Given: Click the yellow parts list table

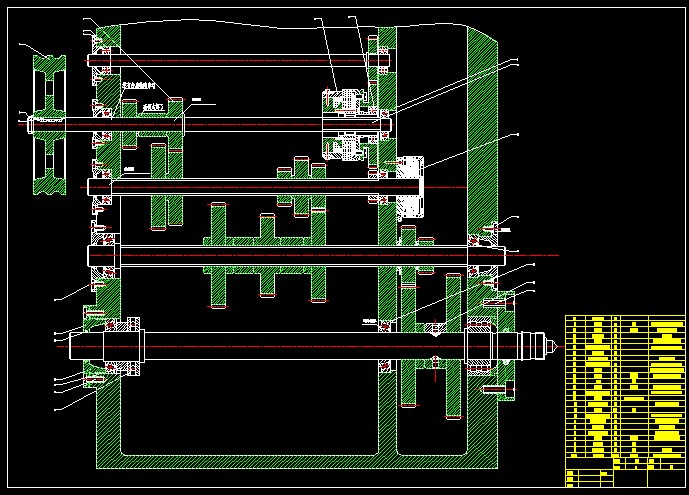Looking at the screenshot, I should (x=625, y=385).
